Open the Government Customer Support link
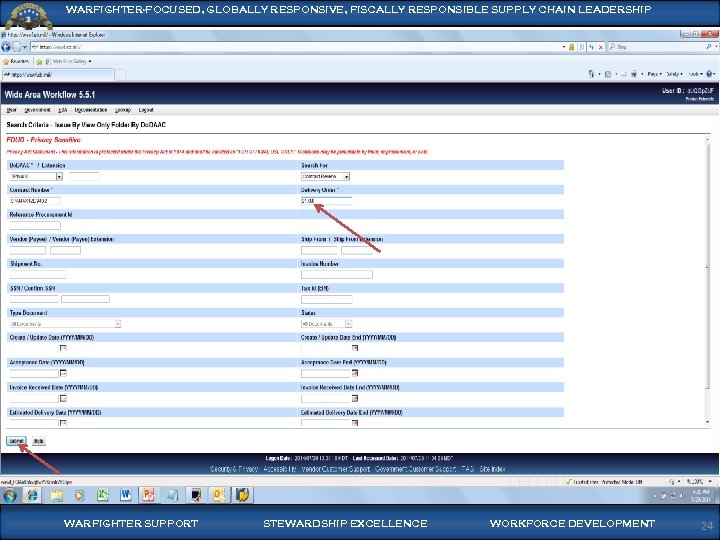 pos(416,469)
